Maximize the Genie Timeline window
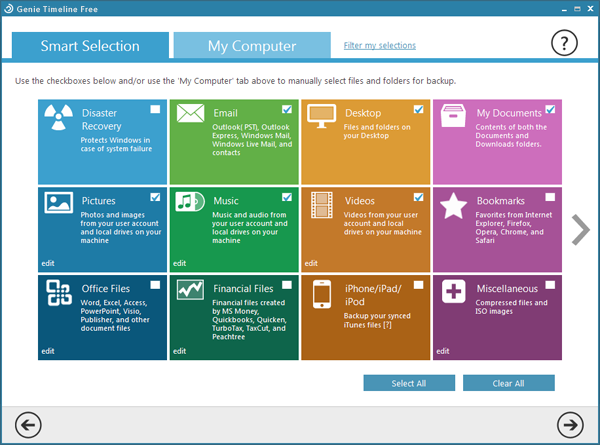 click(x=577, y=9)
